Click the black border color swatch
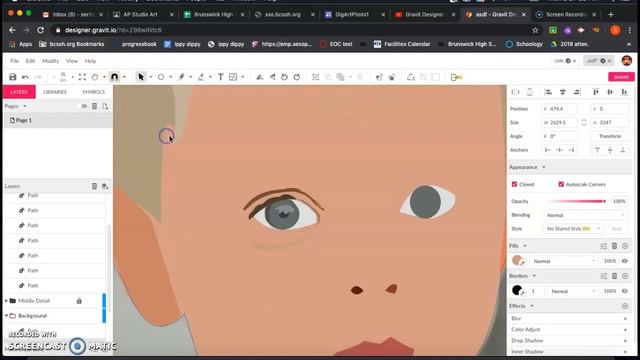Screen dimensions: 640x360 point(517,290)
